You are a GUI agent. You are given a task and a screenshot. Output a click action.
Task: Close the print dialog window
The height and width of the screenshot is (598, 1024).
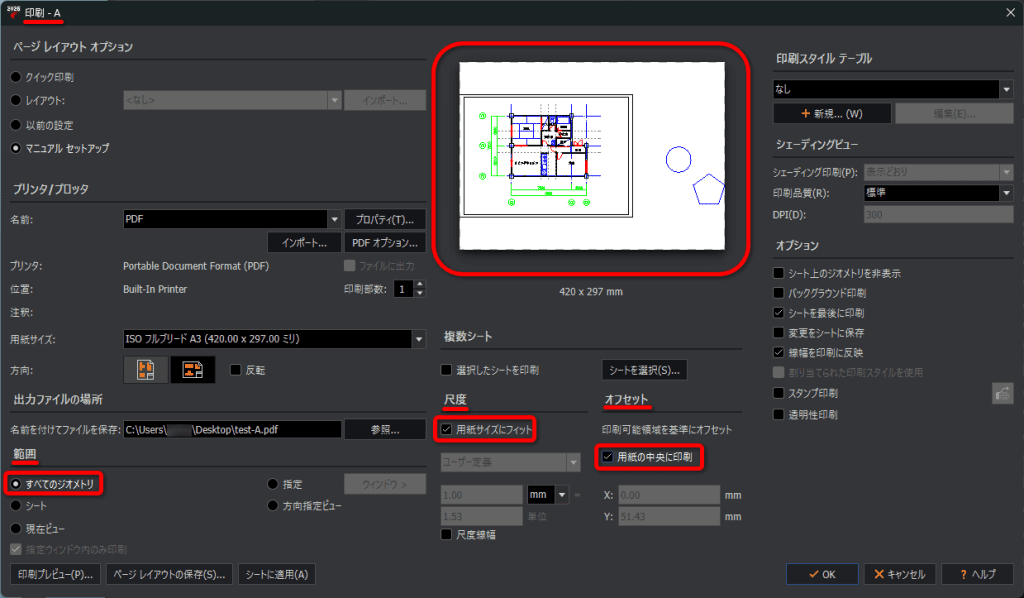click(1010, 12)
